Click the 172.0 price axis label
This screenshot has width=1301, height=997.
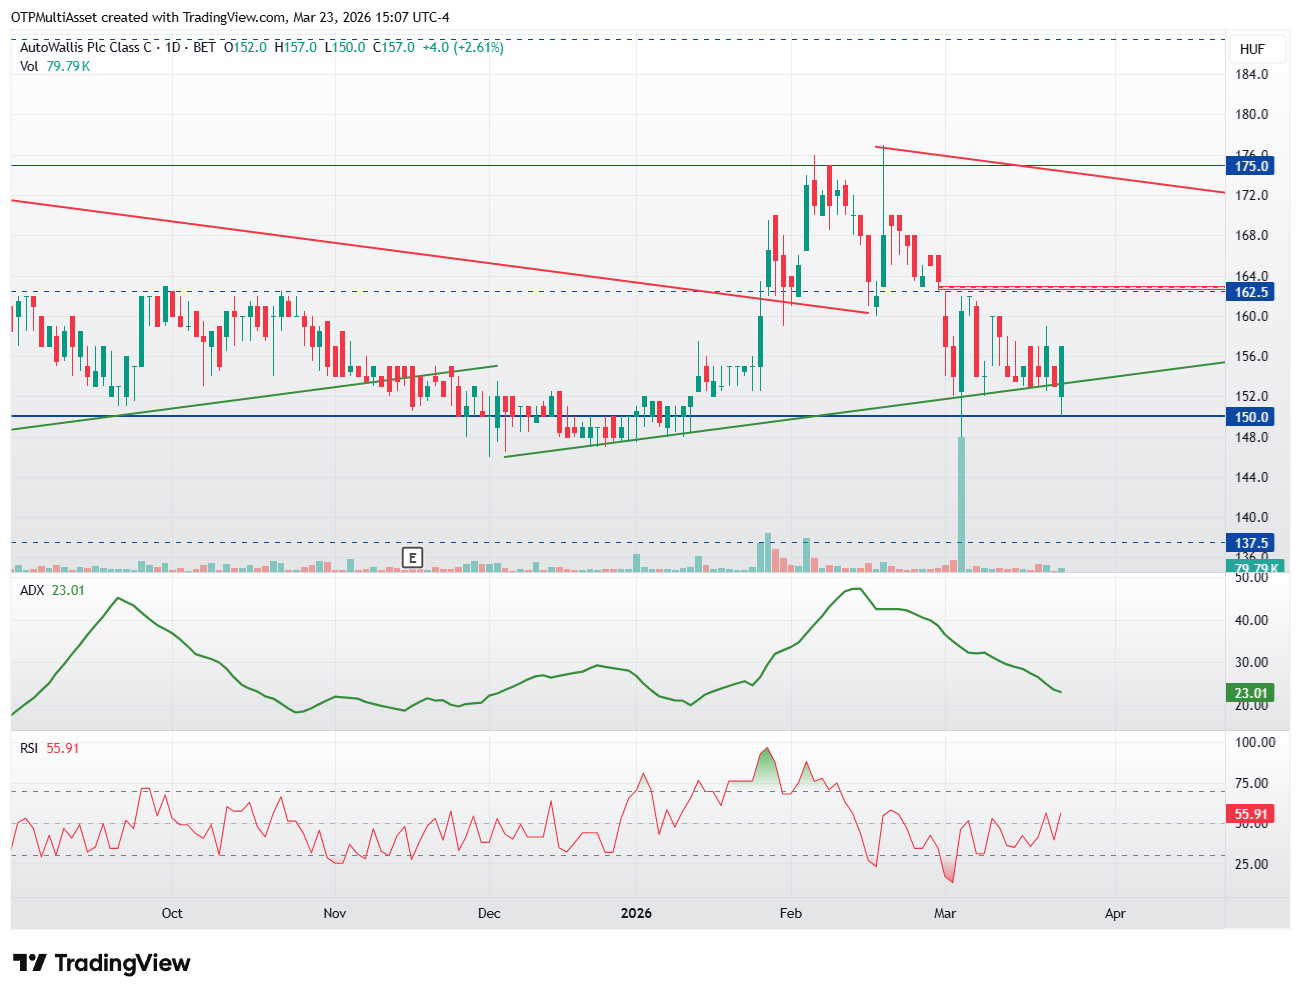(x=1252, y=195)
